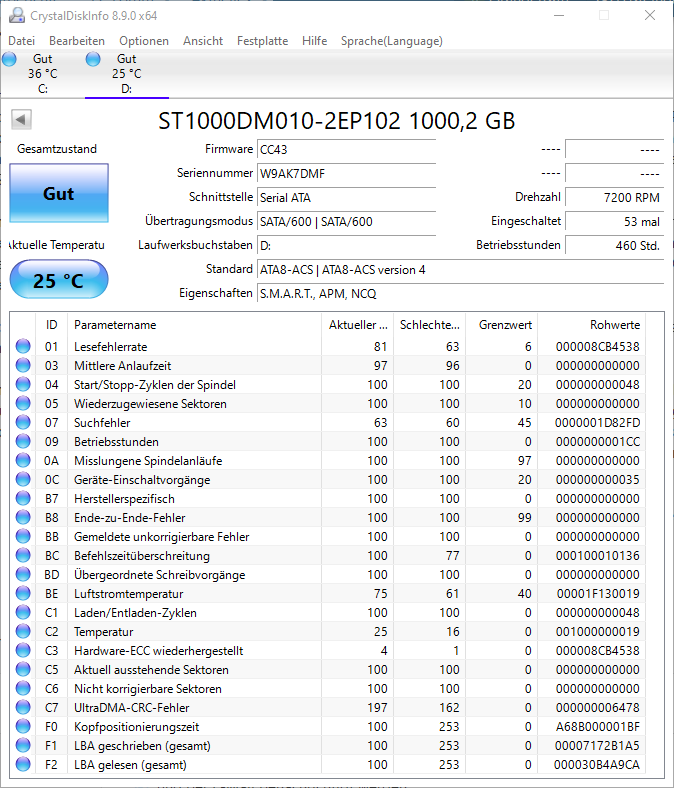
Task: Click the Schnittstelle field Serial ATA
Action: click(x=346, y=198)
